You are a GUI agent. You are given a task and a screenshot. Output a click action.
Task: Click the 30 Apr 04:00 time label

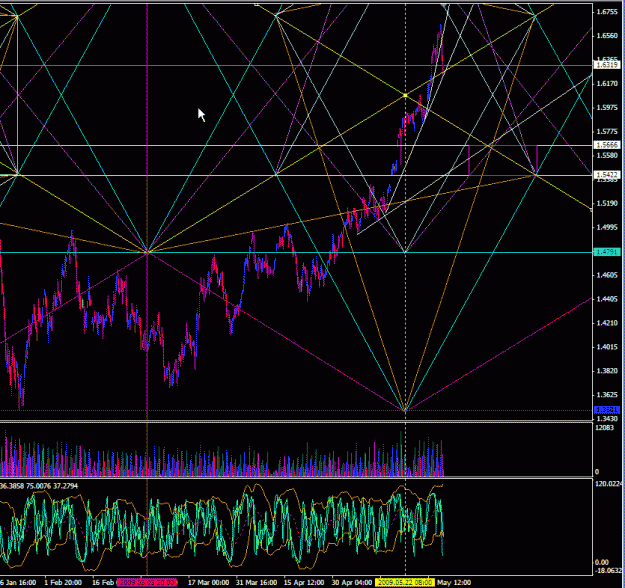point(352,582)
